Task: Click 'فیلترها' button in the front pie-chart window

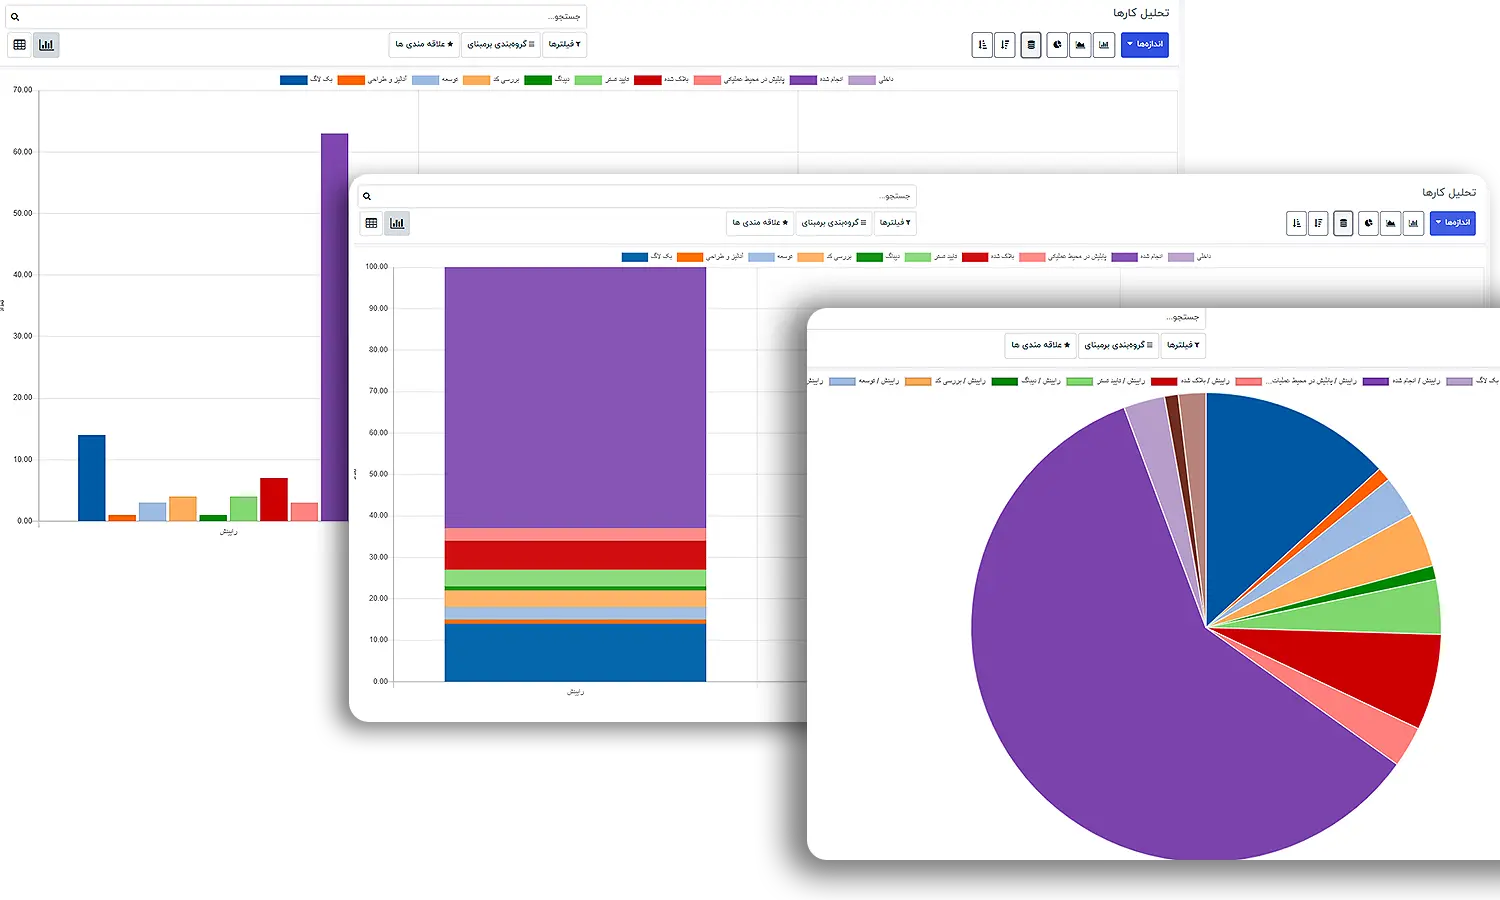Action: (1183, 345)
